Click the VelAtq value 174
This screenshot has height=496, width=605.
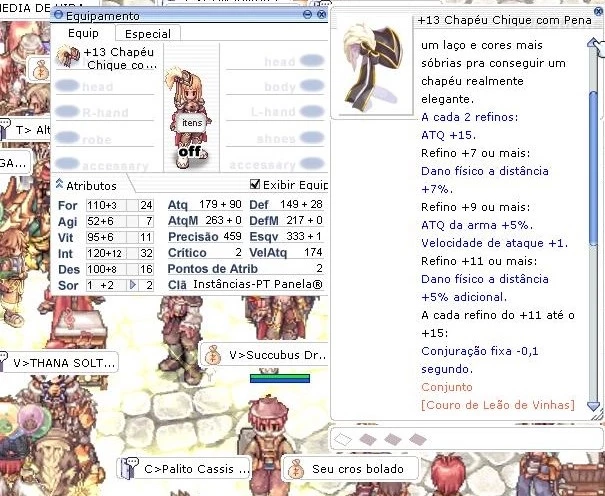click(313, 252)
